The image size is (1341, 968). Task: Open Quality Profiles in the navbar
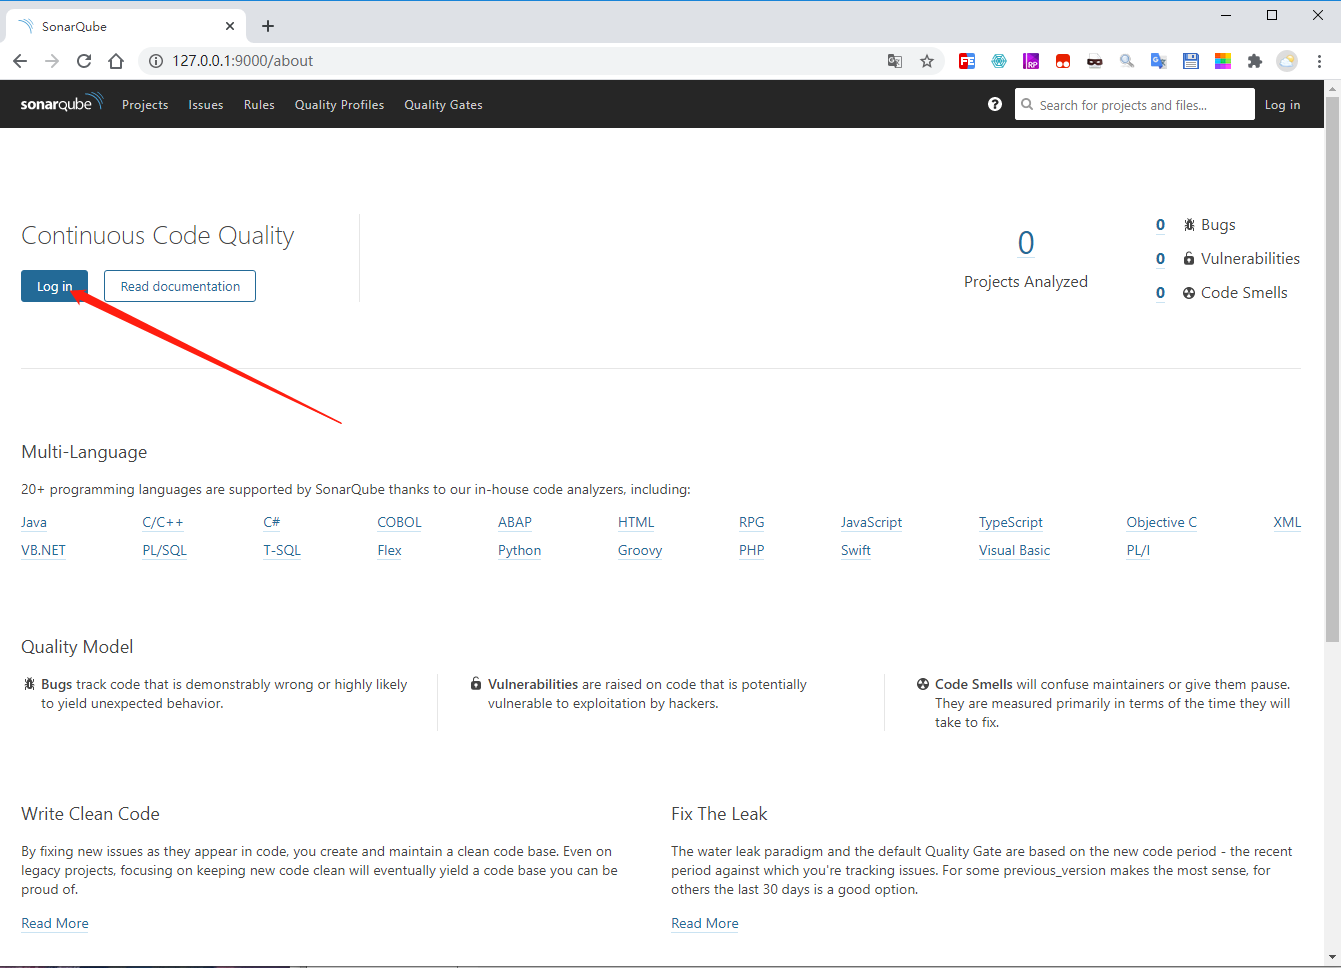tap(339, 104)
